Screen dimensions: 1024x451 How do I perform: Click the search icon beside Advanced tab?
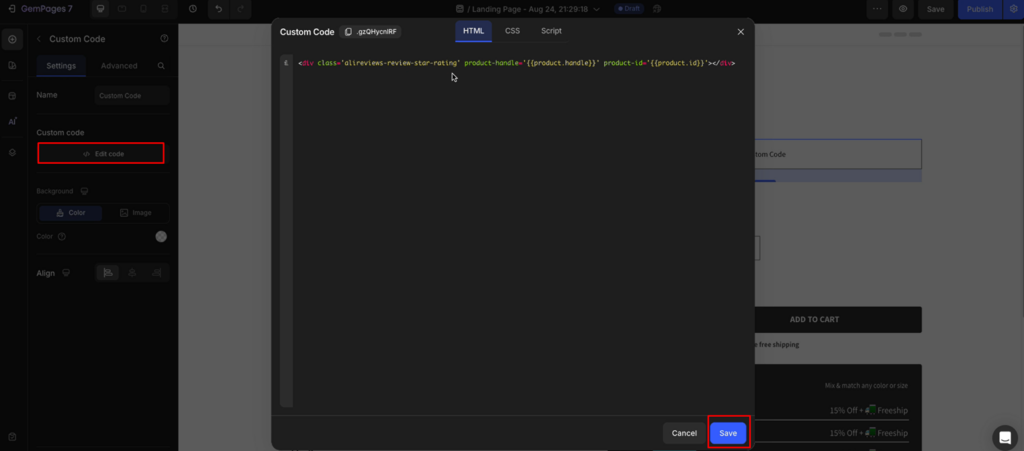pyautogui.click(x=161, y=66)
